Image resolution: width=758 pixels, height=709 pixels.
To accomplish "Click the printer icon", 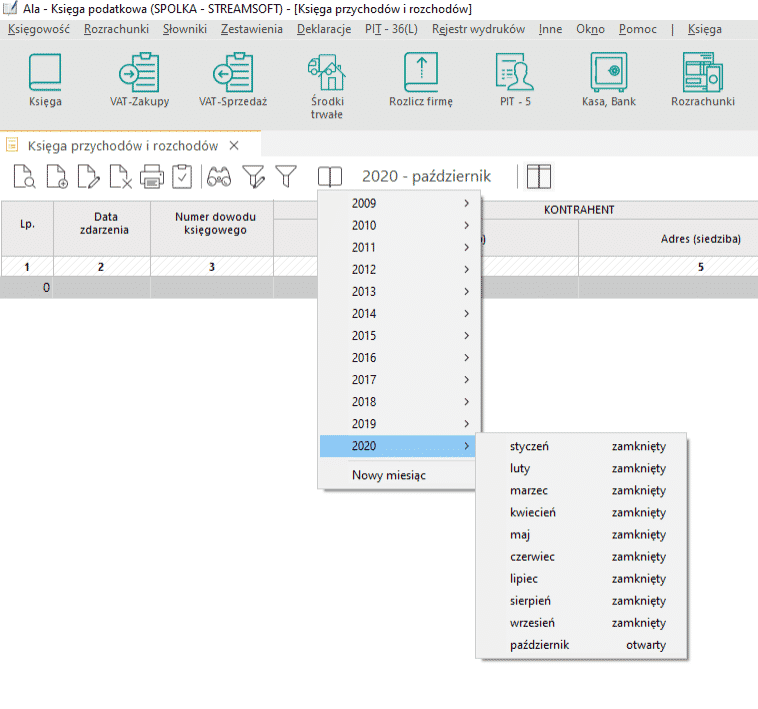I will [152, 176].
